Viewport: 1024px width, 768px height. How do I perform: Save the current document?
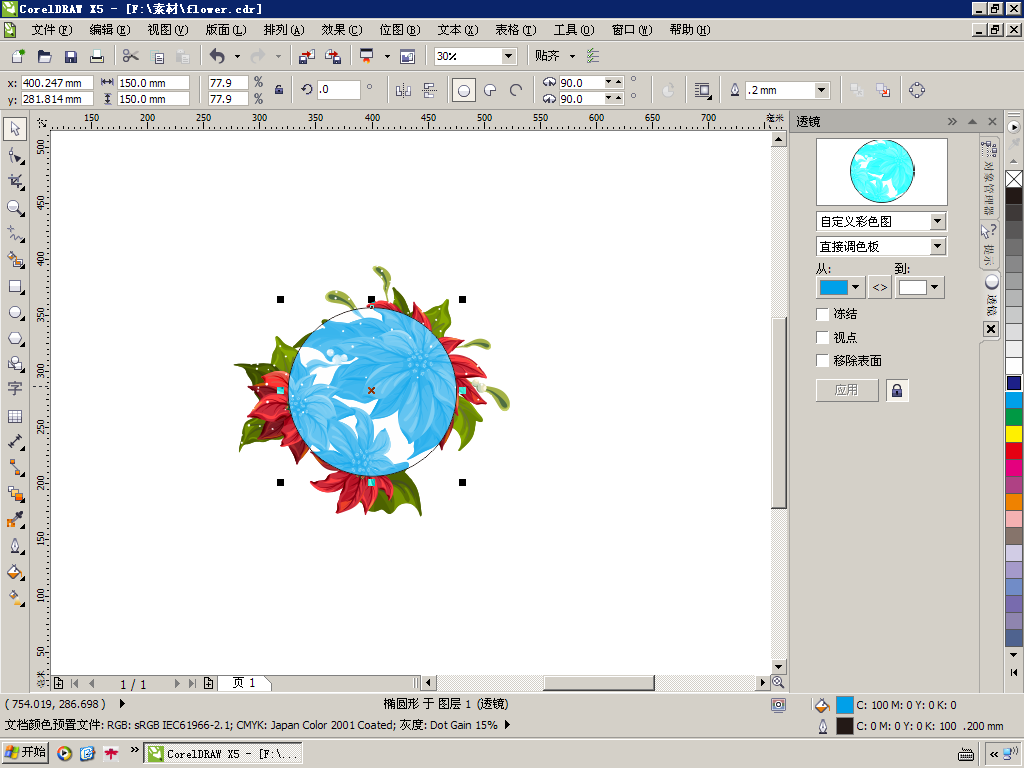71,56
